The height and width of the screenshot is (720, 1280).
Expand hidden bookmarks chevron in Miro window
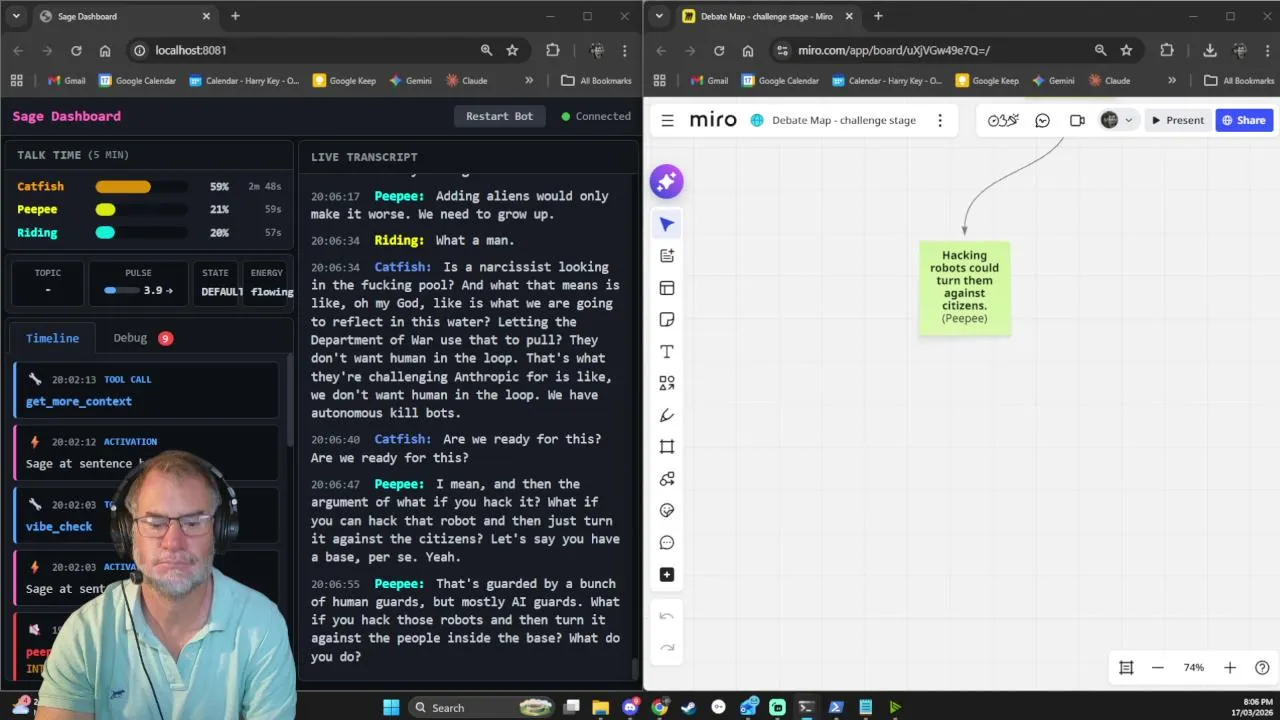[1172, 81]
